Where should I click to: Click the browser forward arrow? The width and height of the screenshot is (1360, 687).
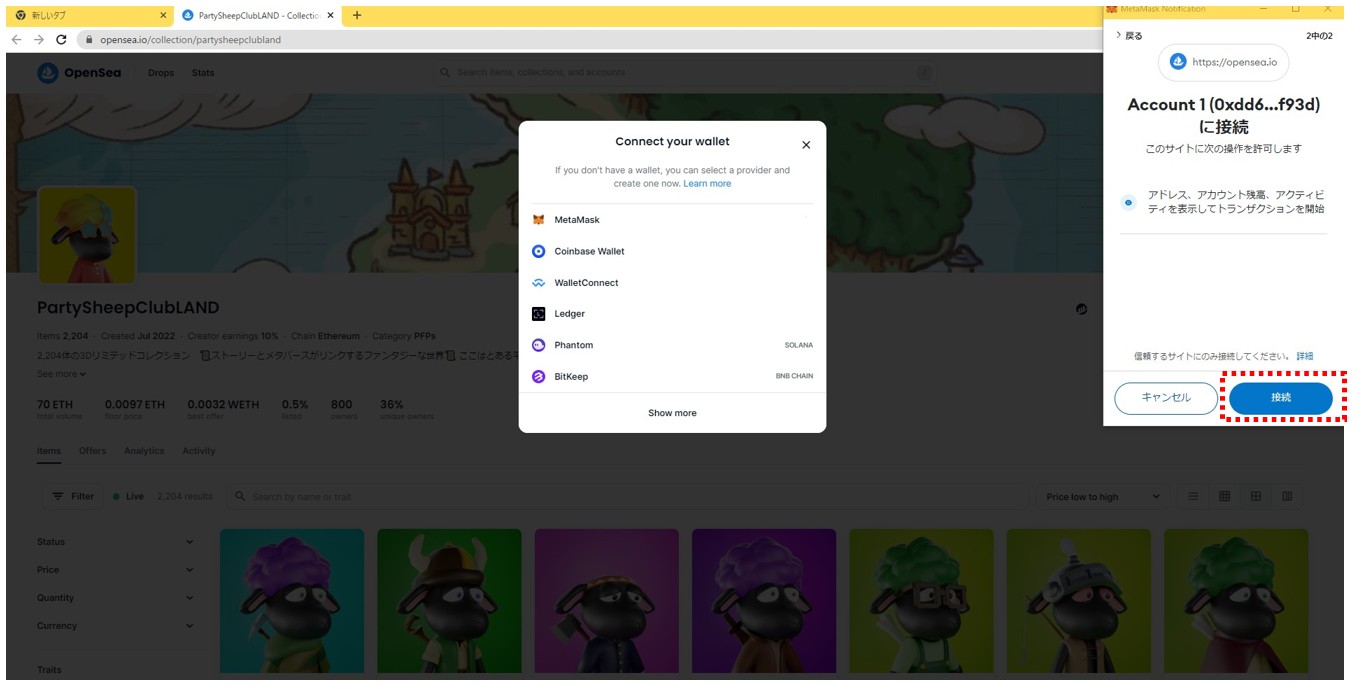(x=38, y=40)
